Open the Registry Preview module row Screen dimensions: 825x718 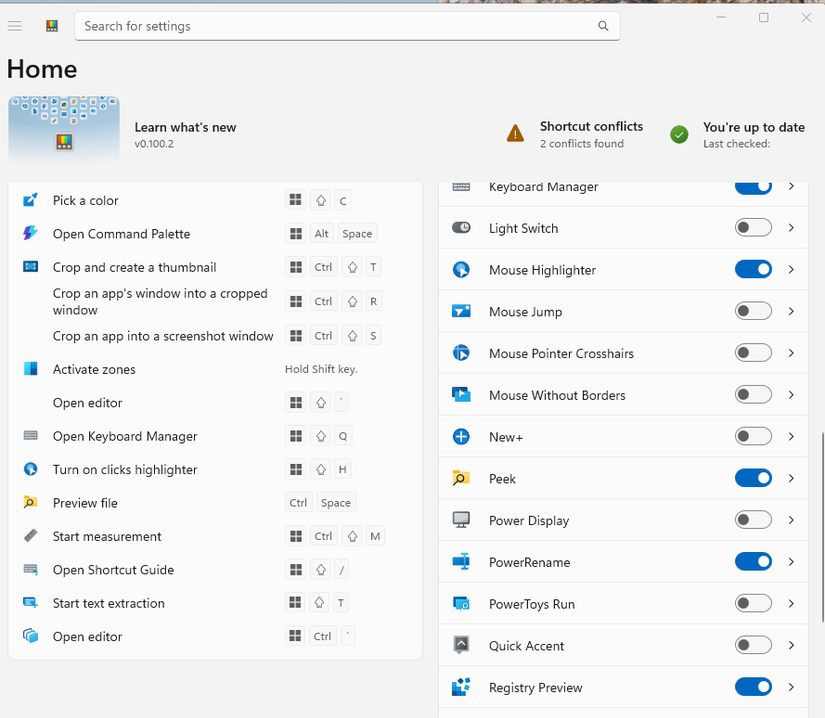623,686
